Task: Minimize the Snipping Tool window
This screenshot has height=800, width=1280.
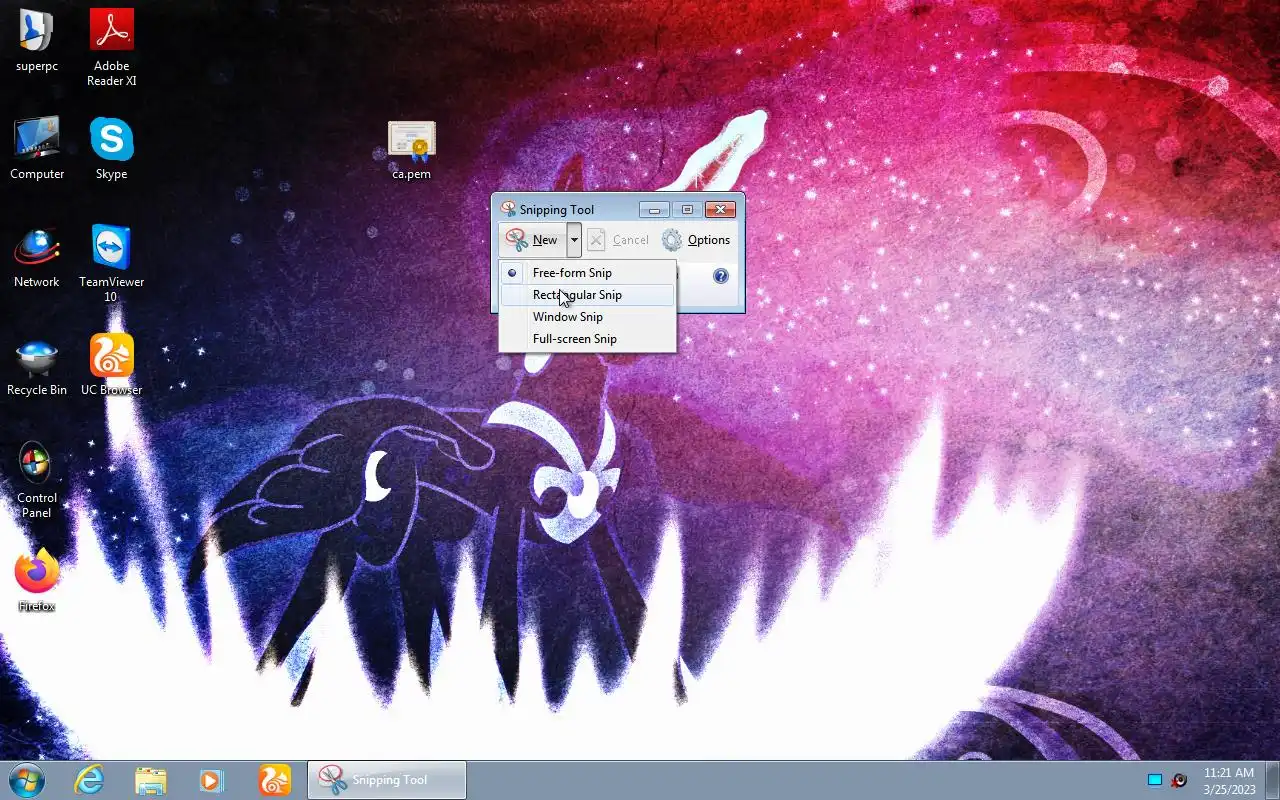Action: [x=655, y=209]
